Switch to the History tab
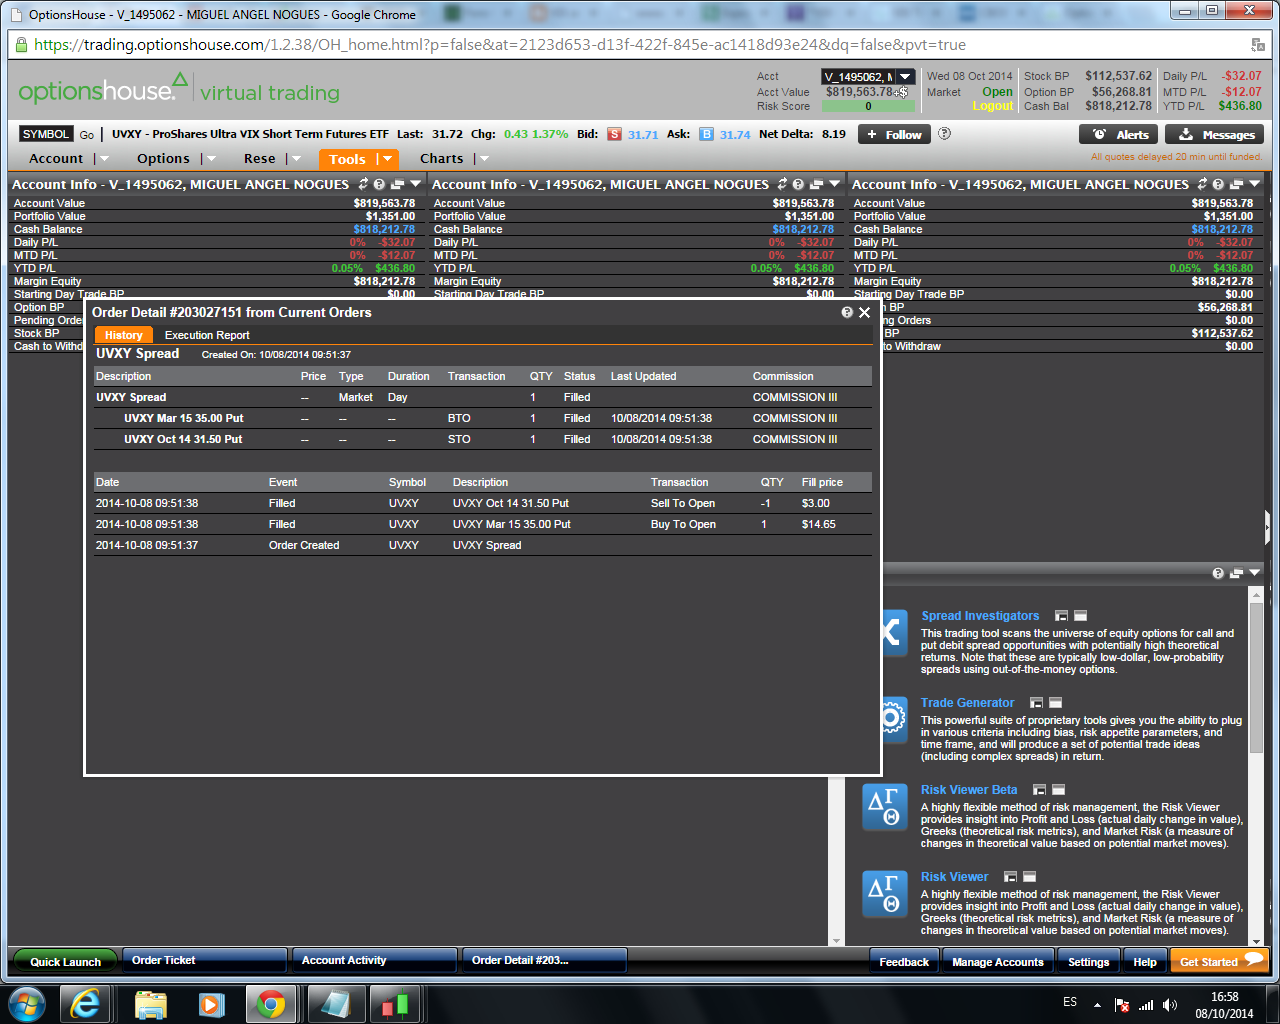Screen dimensions: 1280x1024 click(x=124, y=335)
